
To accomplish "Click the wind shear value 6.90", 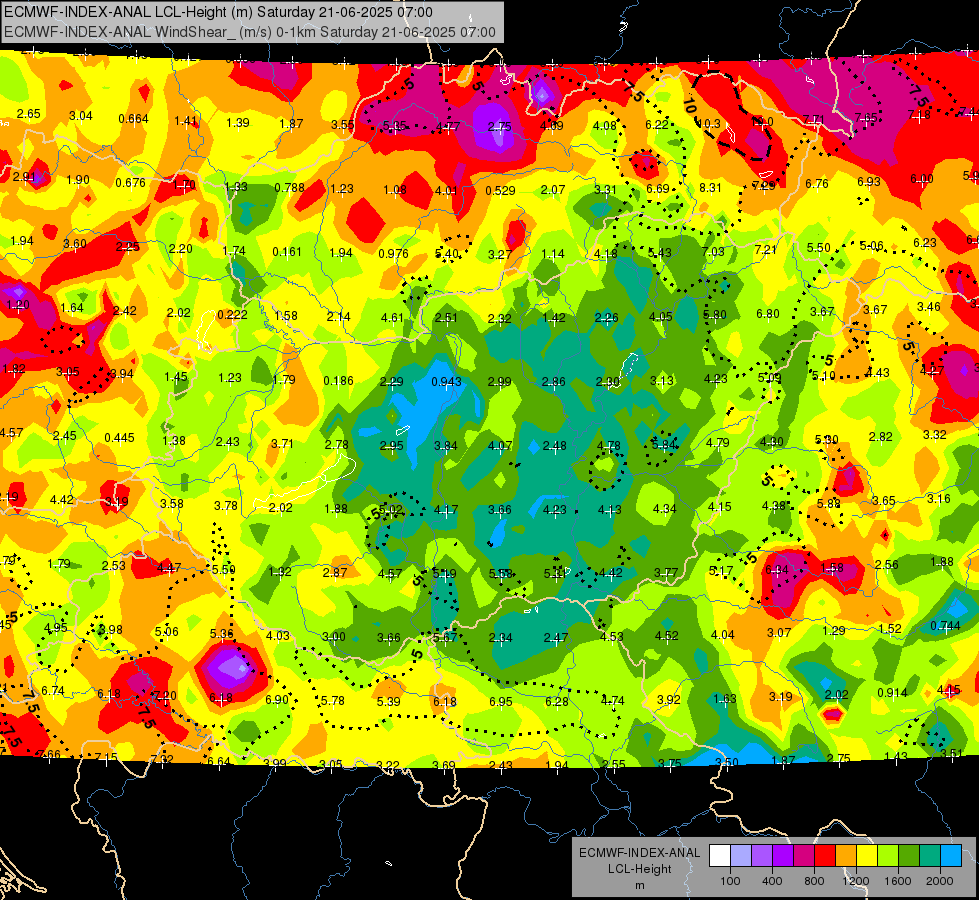I will [277, 700].
